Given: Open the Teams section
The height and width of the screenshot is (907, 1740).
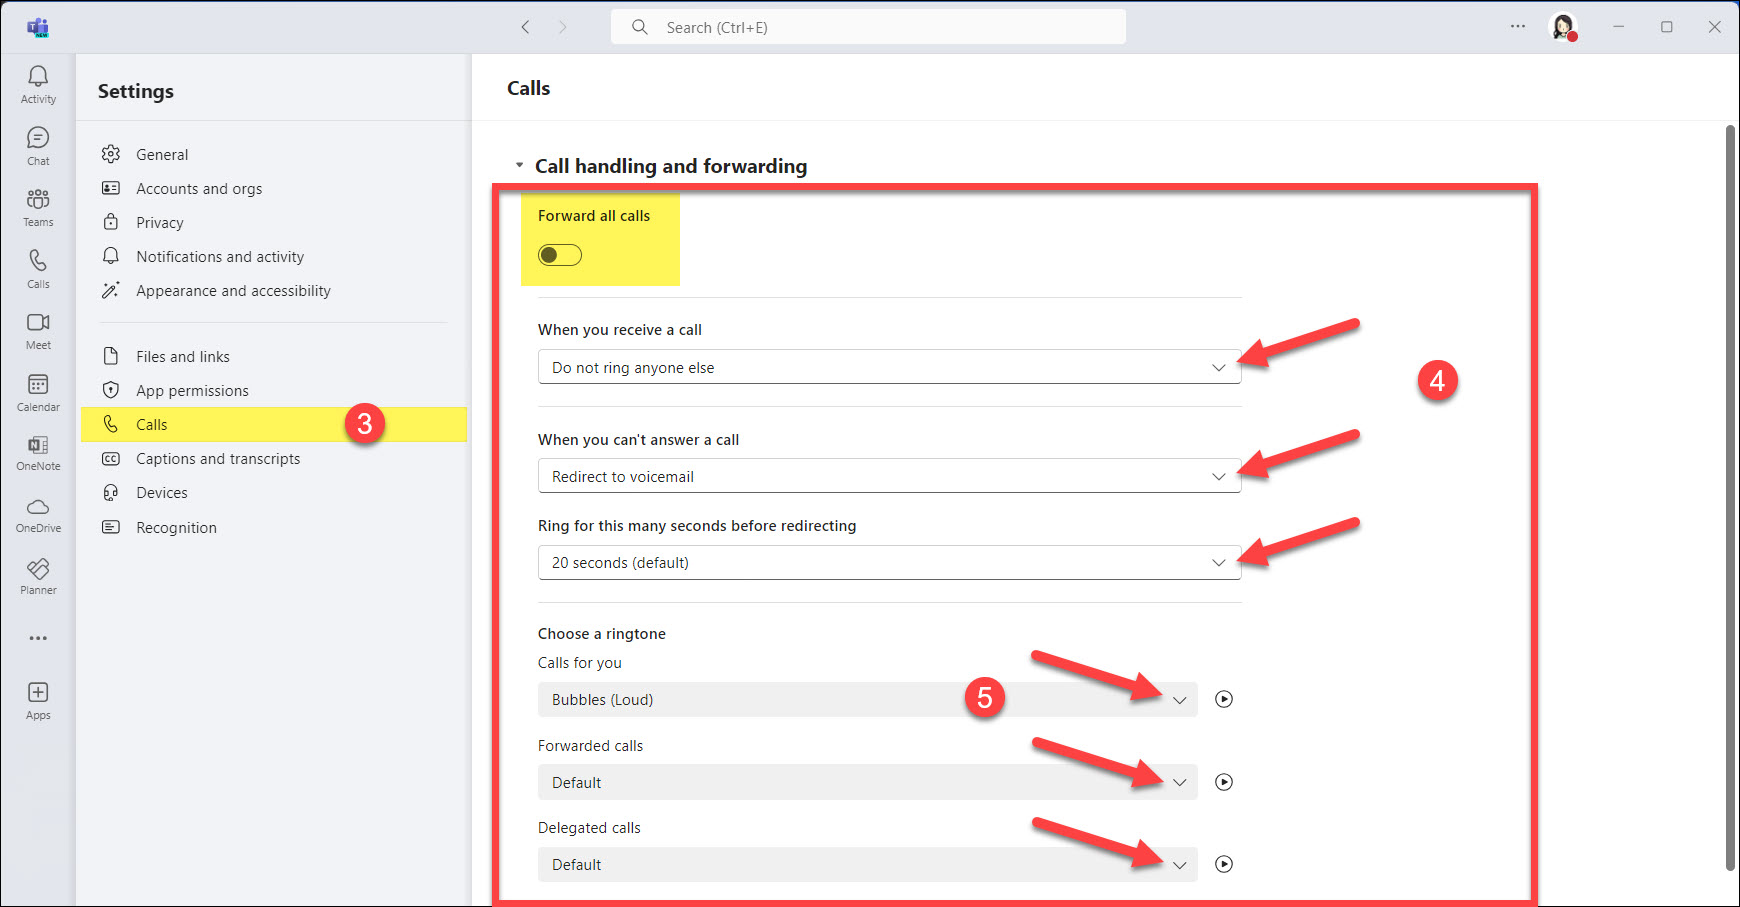Looking at the screenshot, I should pyautogui.click(x=37, y=207).
